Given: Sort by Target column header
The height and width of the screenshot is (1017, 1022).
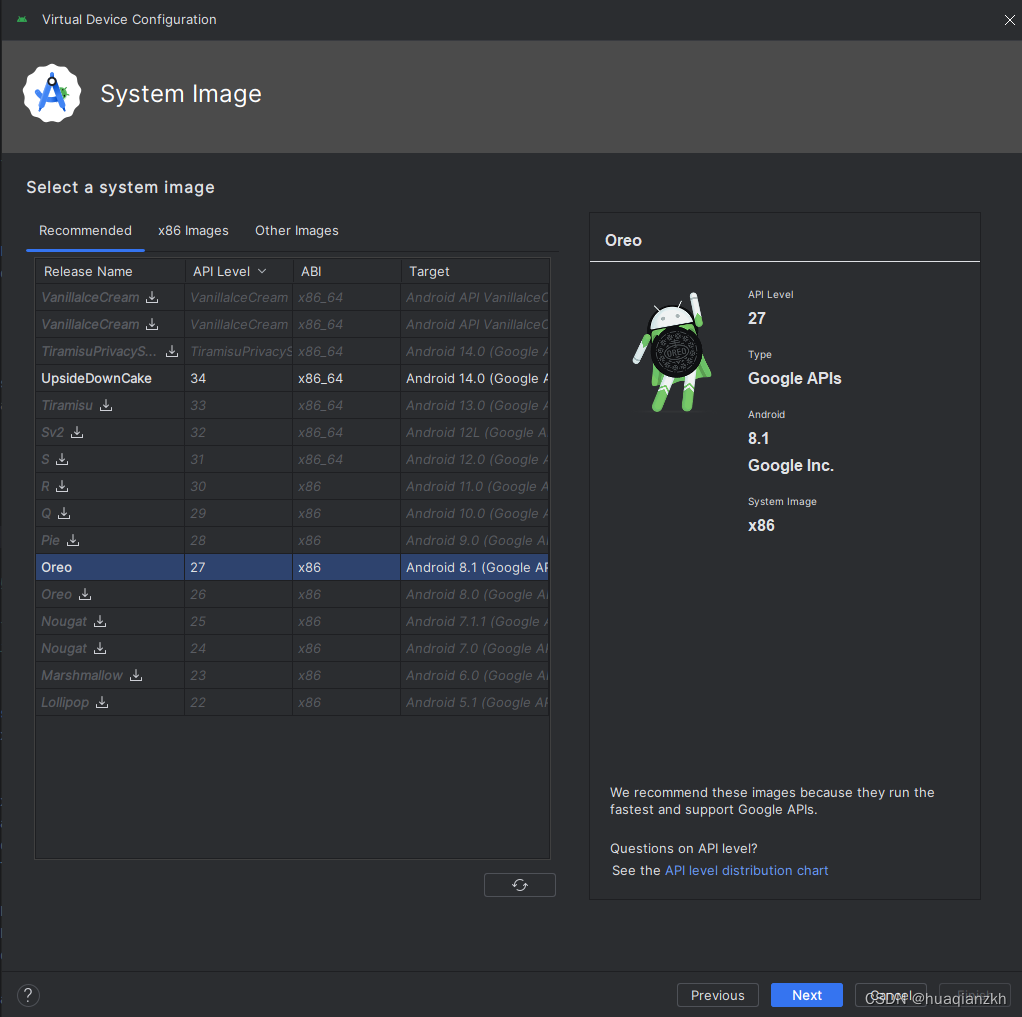Looking at the screenshot, I should [475, 271].
